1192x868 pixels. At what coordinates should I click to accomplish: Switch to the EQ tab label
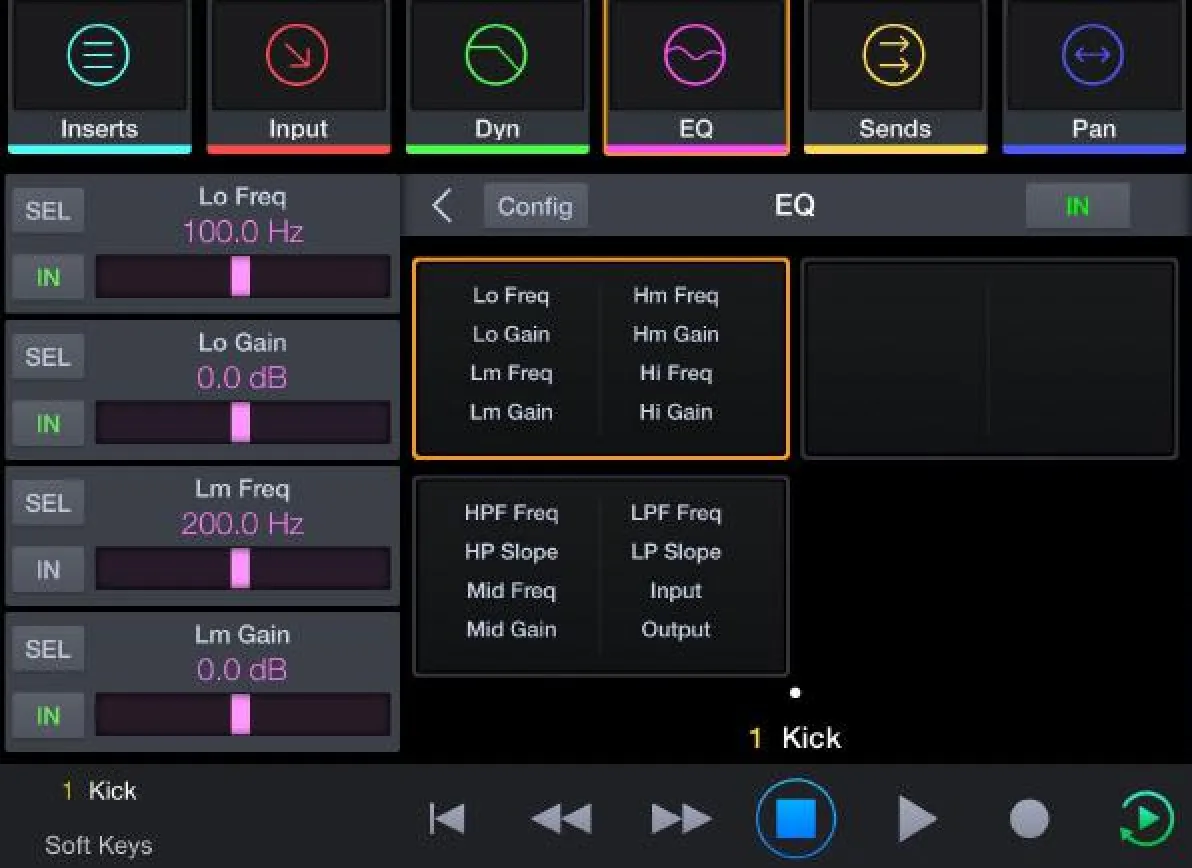pyautogui.click(x=696, y=128)
